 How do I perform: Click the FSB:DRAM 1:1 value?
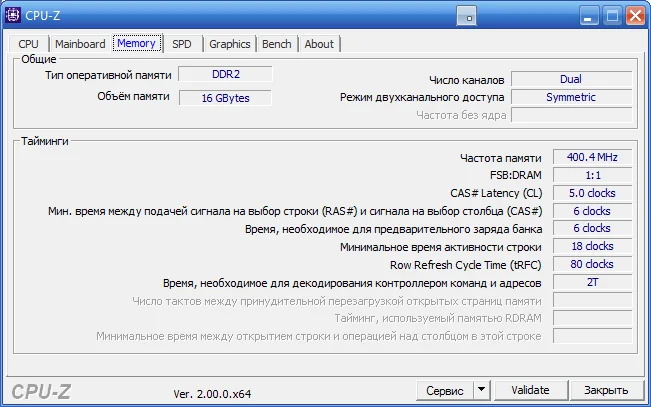[592, 175]
